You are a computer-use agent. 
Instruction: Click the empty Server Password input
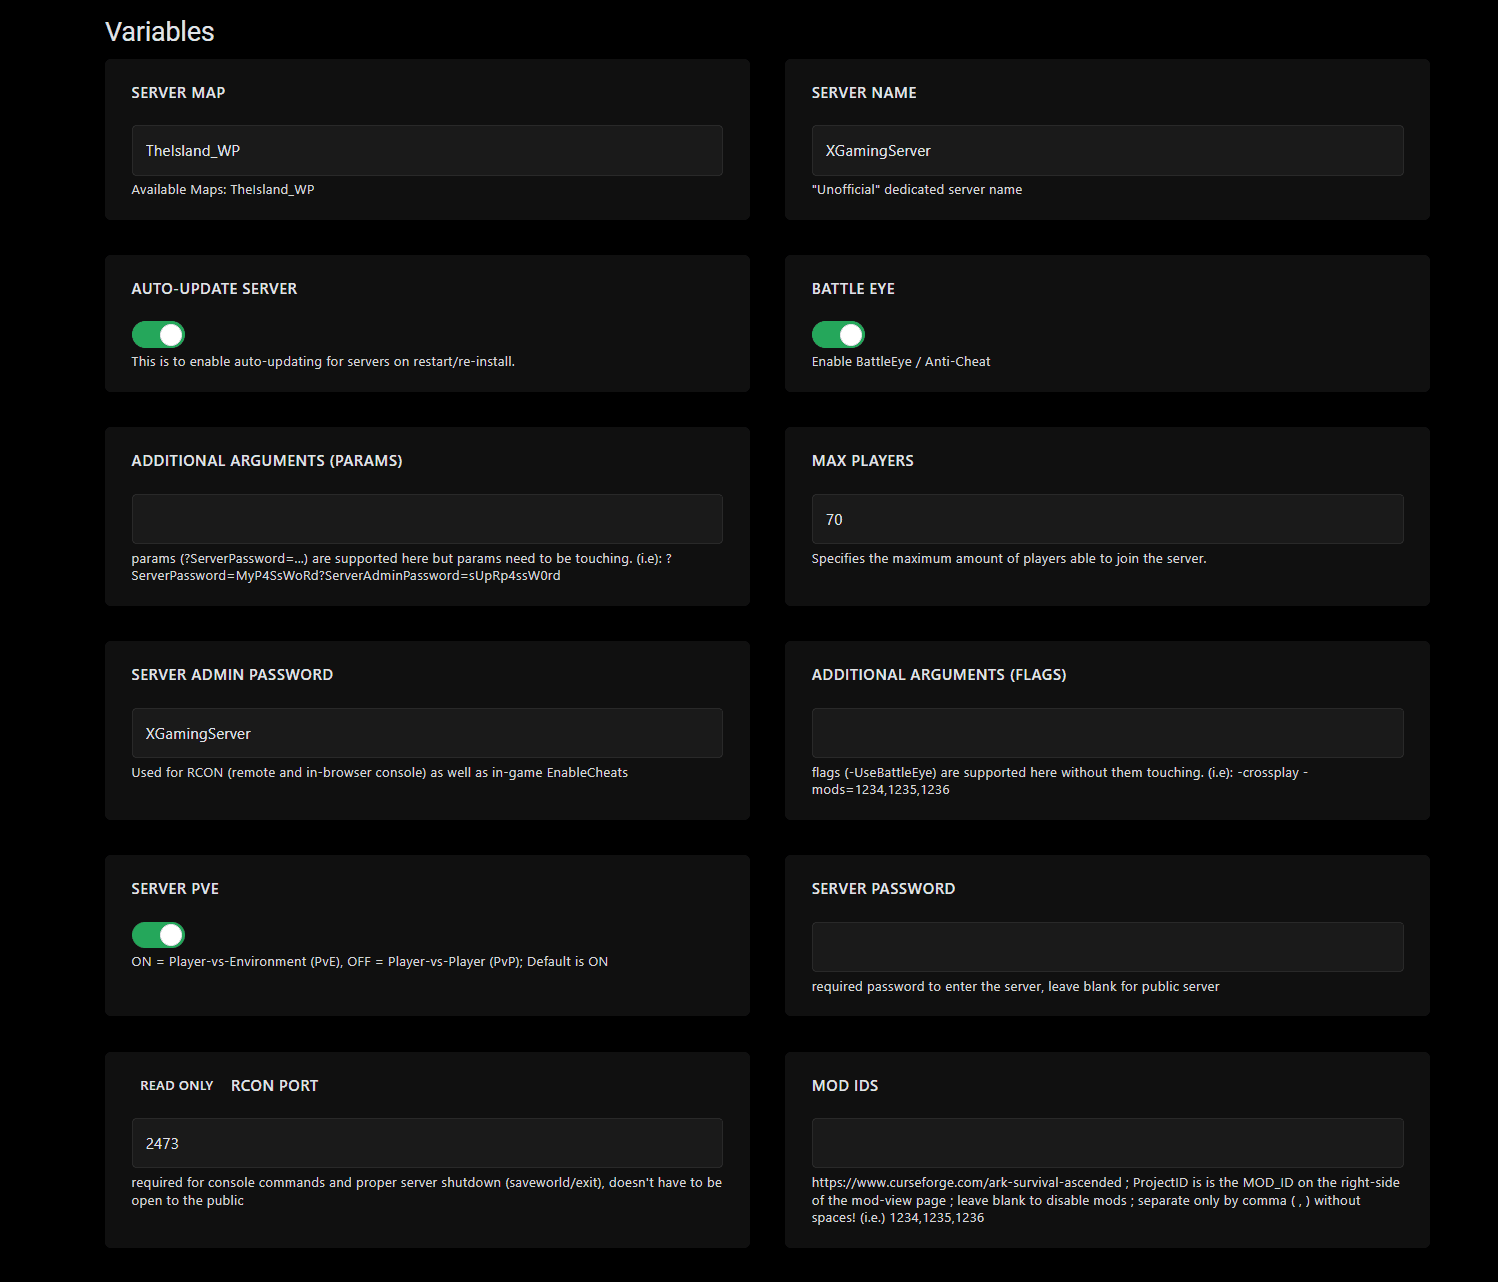tap(1107, 947)
